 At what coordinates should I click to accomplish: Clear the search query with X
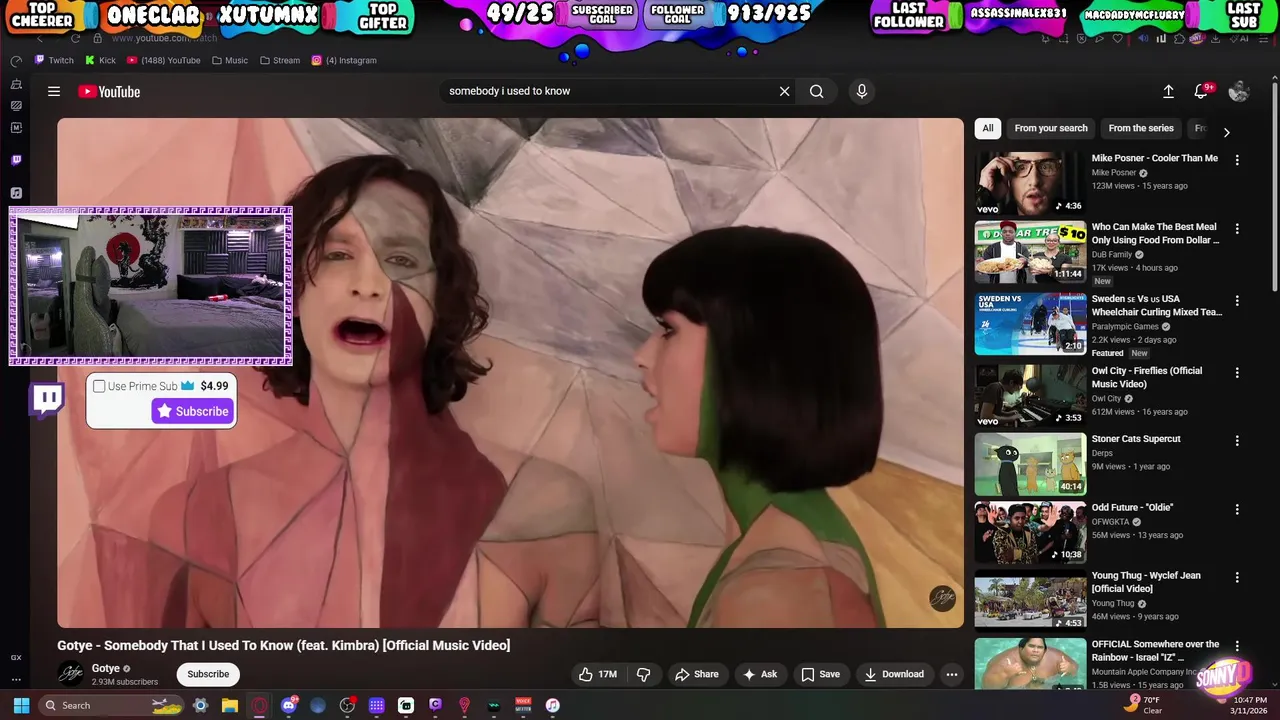(x=784, y=91)
